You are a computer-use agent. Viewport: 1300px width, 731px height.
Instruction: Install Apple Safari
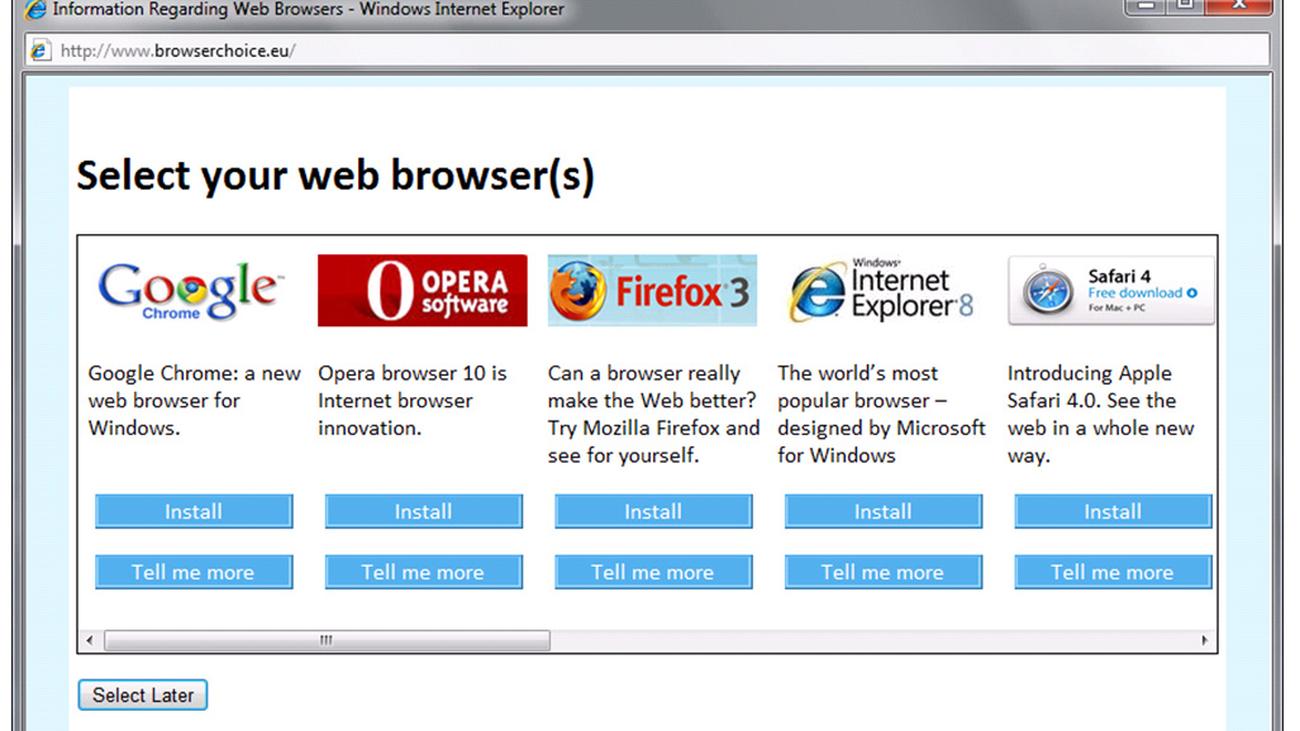pyautogui.click(x=1113, y=512)
